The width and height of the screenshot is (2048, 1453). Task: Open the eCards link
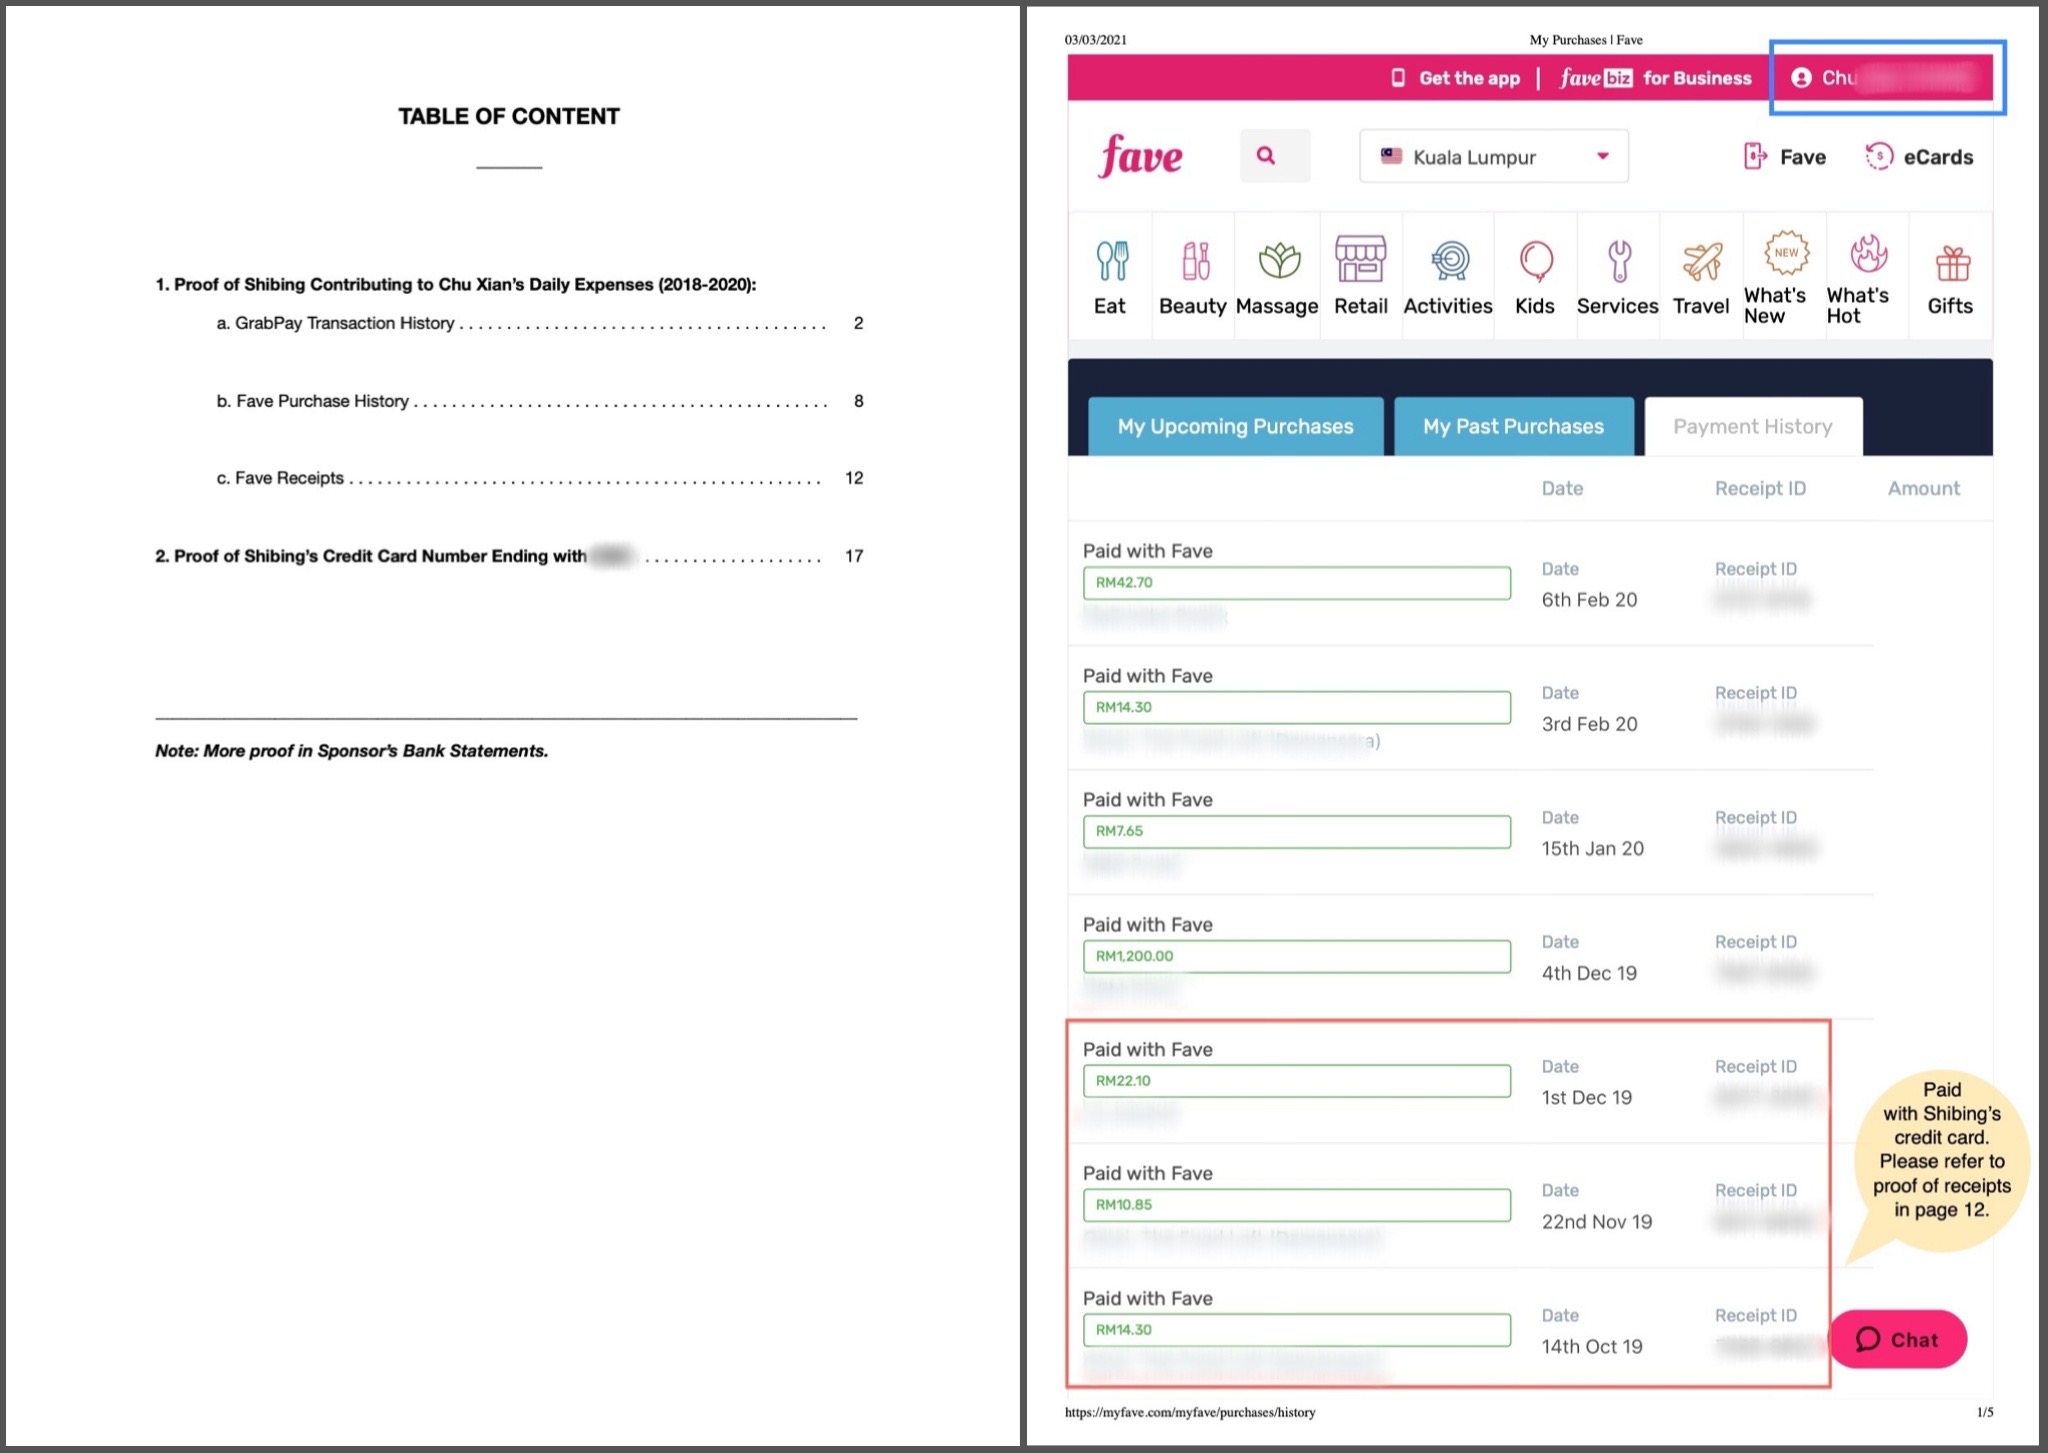1920,157
